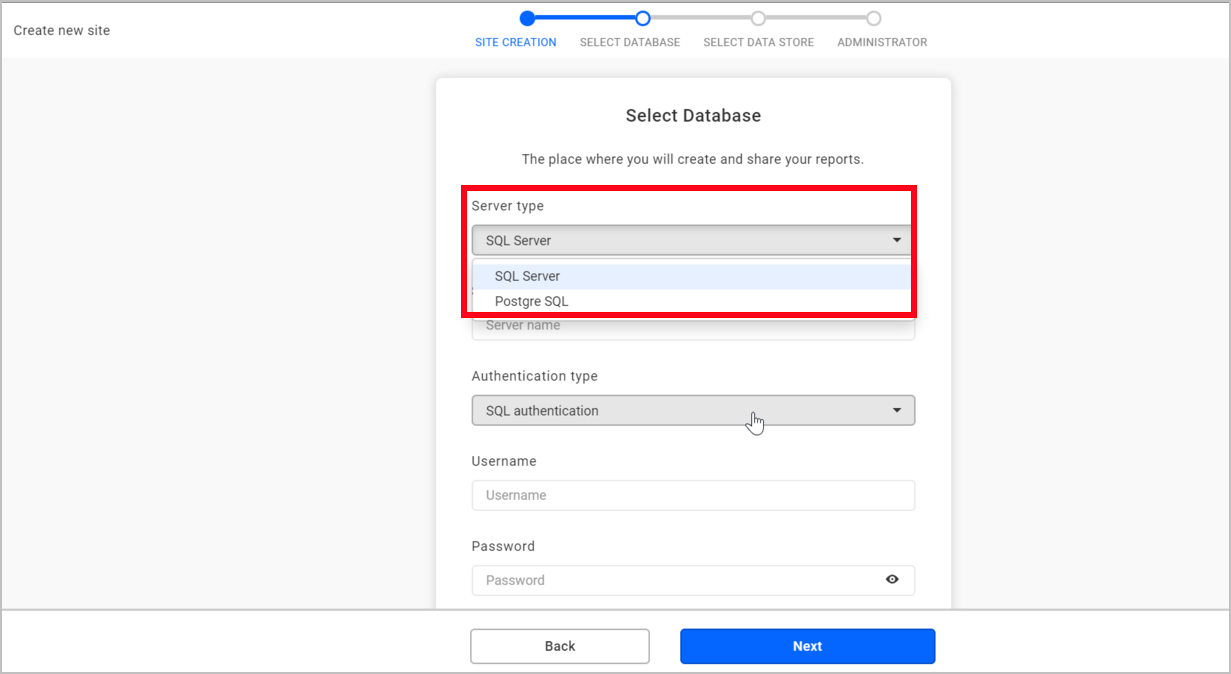This screenshot has height=674, width=1231.
Task: Open the Authentication type dropdown arrow
Action: (897, 410)
